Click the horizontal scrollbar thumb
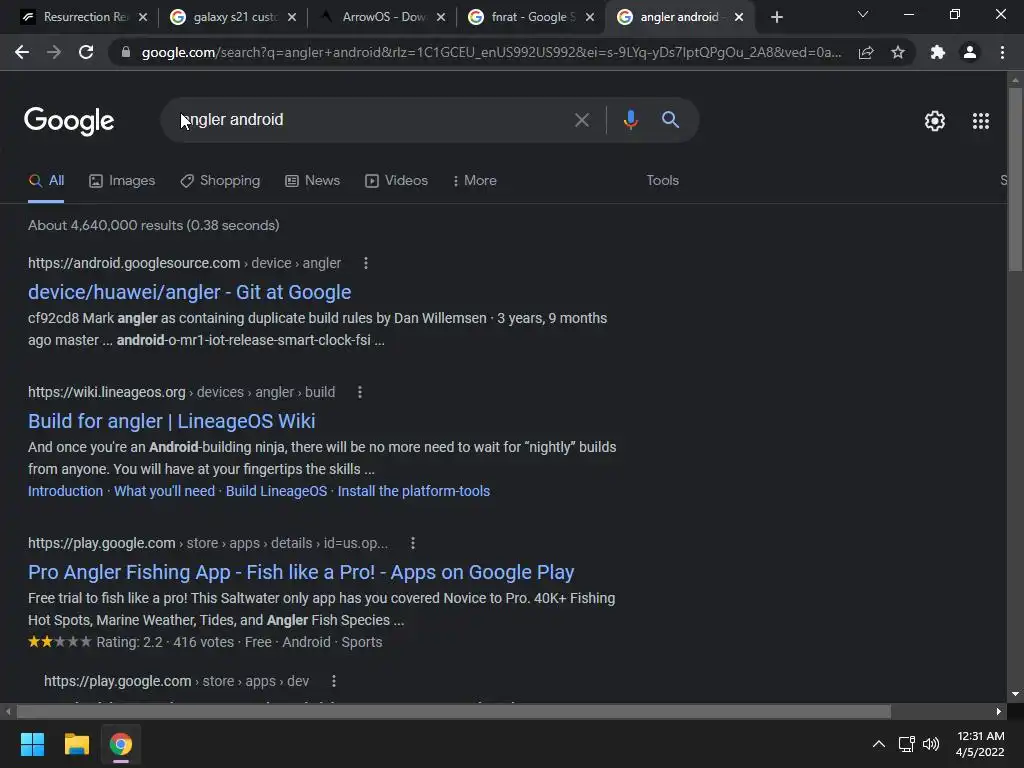 pos(454,711)
